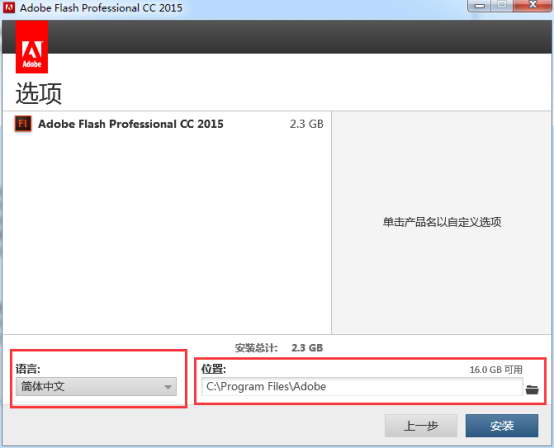554x448 pixels.
Task: Click the 2.3 GB product size text
Action: 306,124
